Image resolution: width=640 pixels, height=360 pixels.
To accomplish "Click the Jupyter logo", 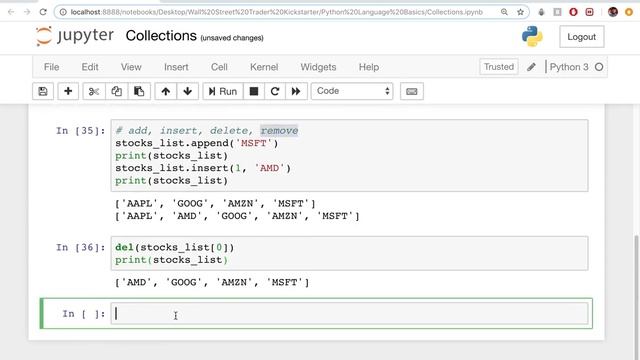I will (x=75, y=36).
